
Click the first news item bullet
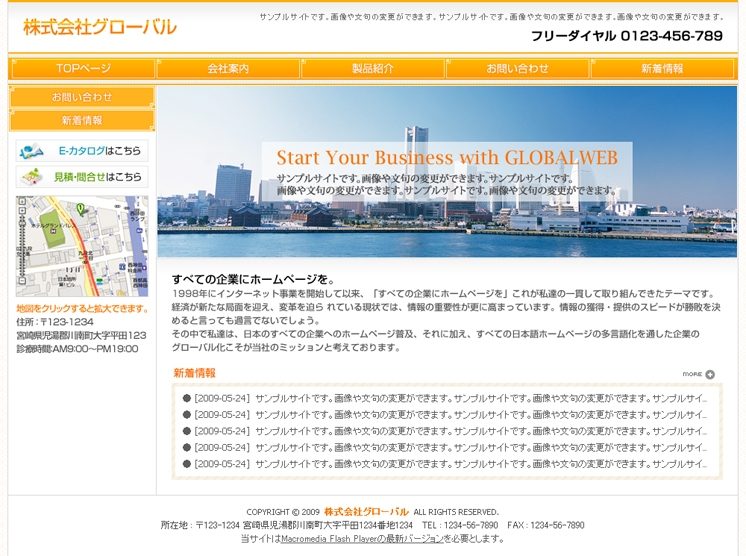tap(187, 398)
